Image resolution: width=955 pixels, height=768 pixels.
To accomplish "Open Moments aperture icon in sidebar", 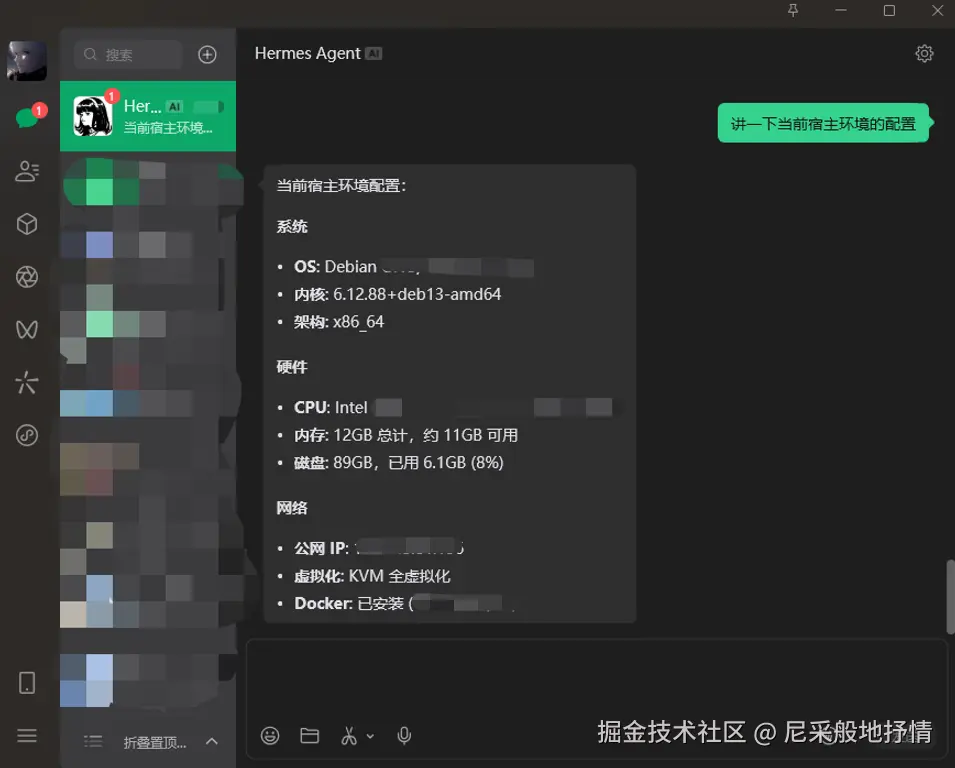I will (x=27, y=277).
